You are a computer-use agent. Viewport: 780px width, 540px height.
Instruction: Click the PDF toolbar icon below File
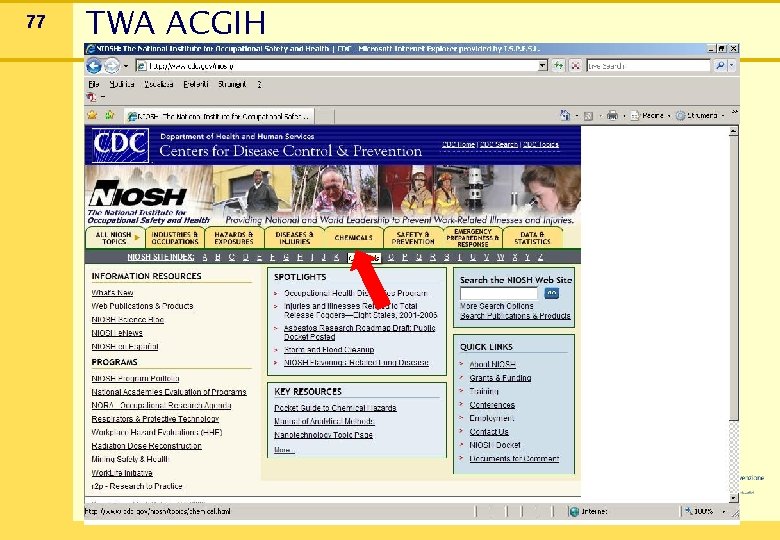coord(92,97)
